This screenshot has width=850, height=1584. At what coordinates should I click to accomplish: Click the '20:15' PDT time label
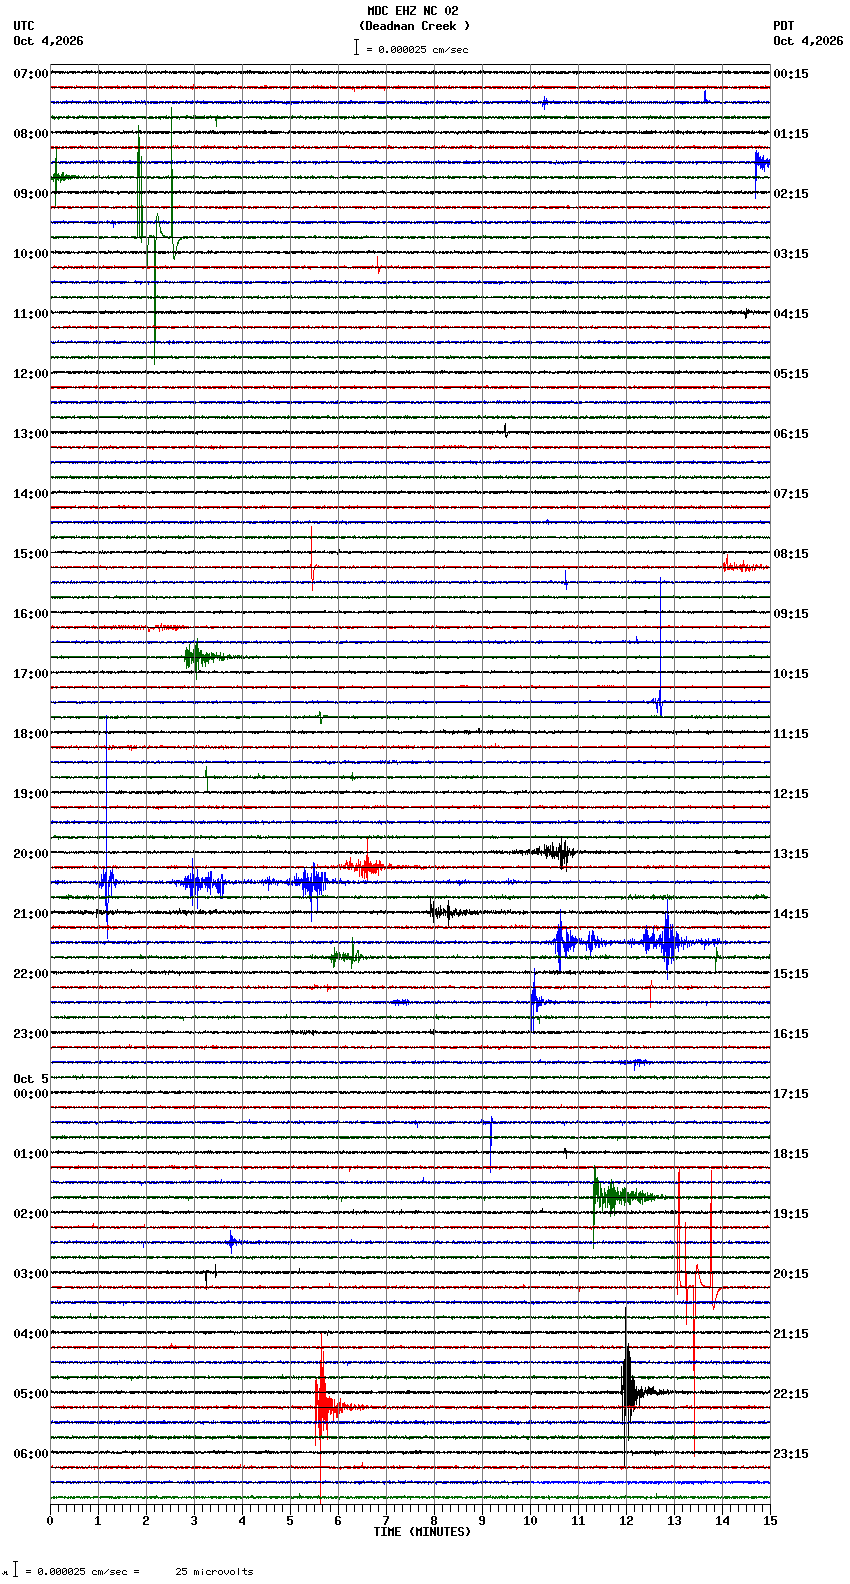click(x=791, y=1274)
